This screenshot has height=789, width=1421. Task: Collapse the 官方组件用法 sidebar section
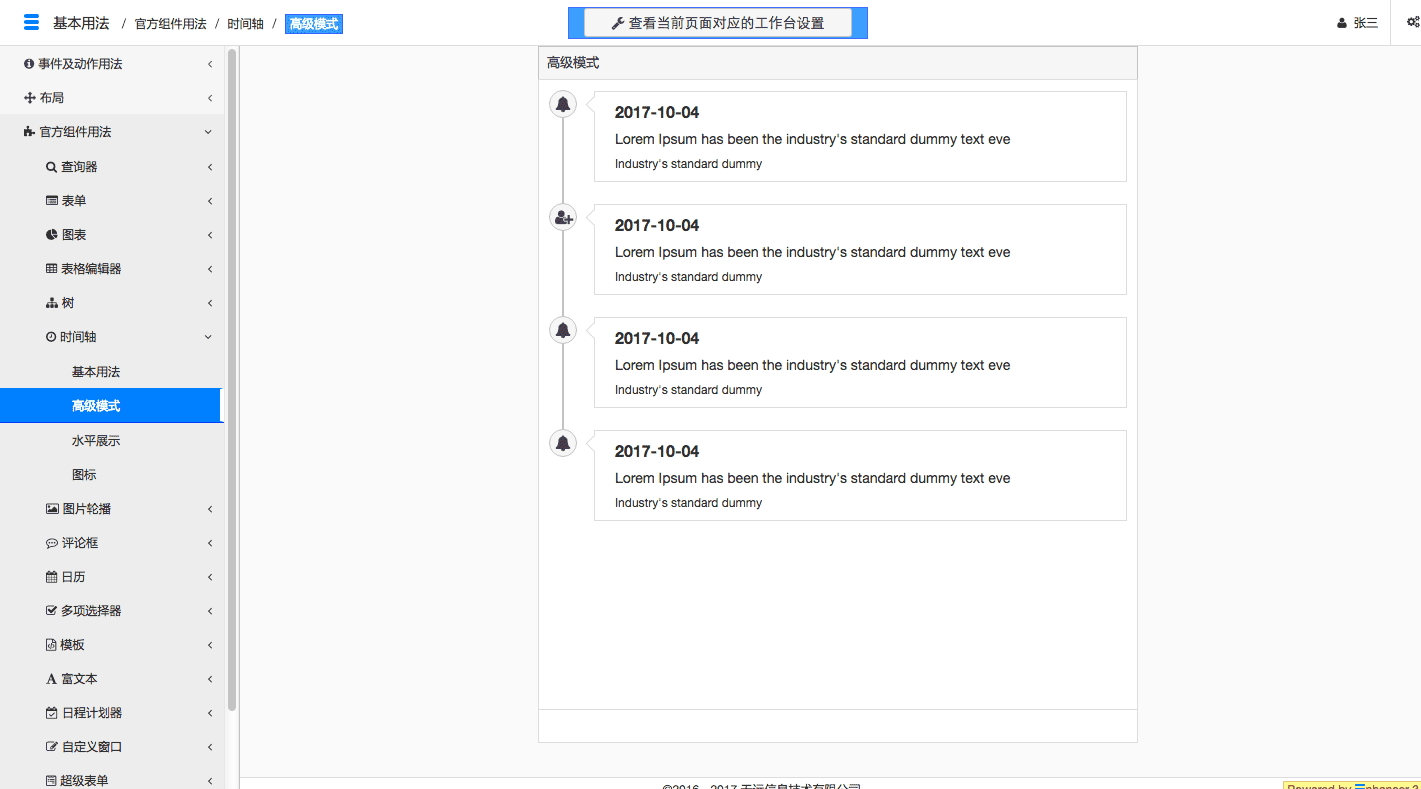coord(208,132)
